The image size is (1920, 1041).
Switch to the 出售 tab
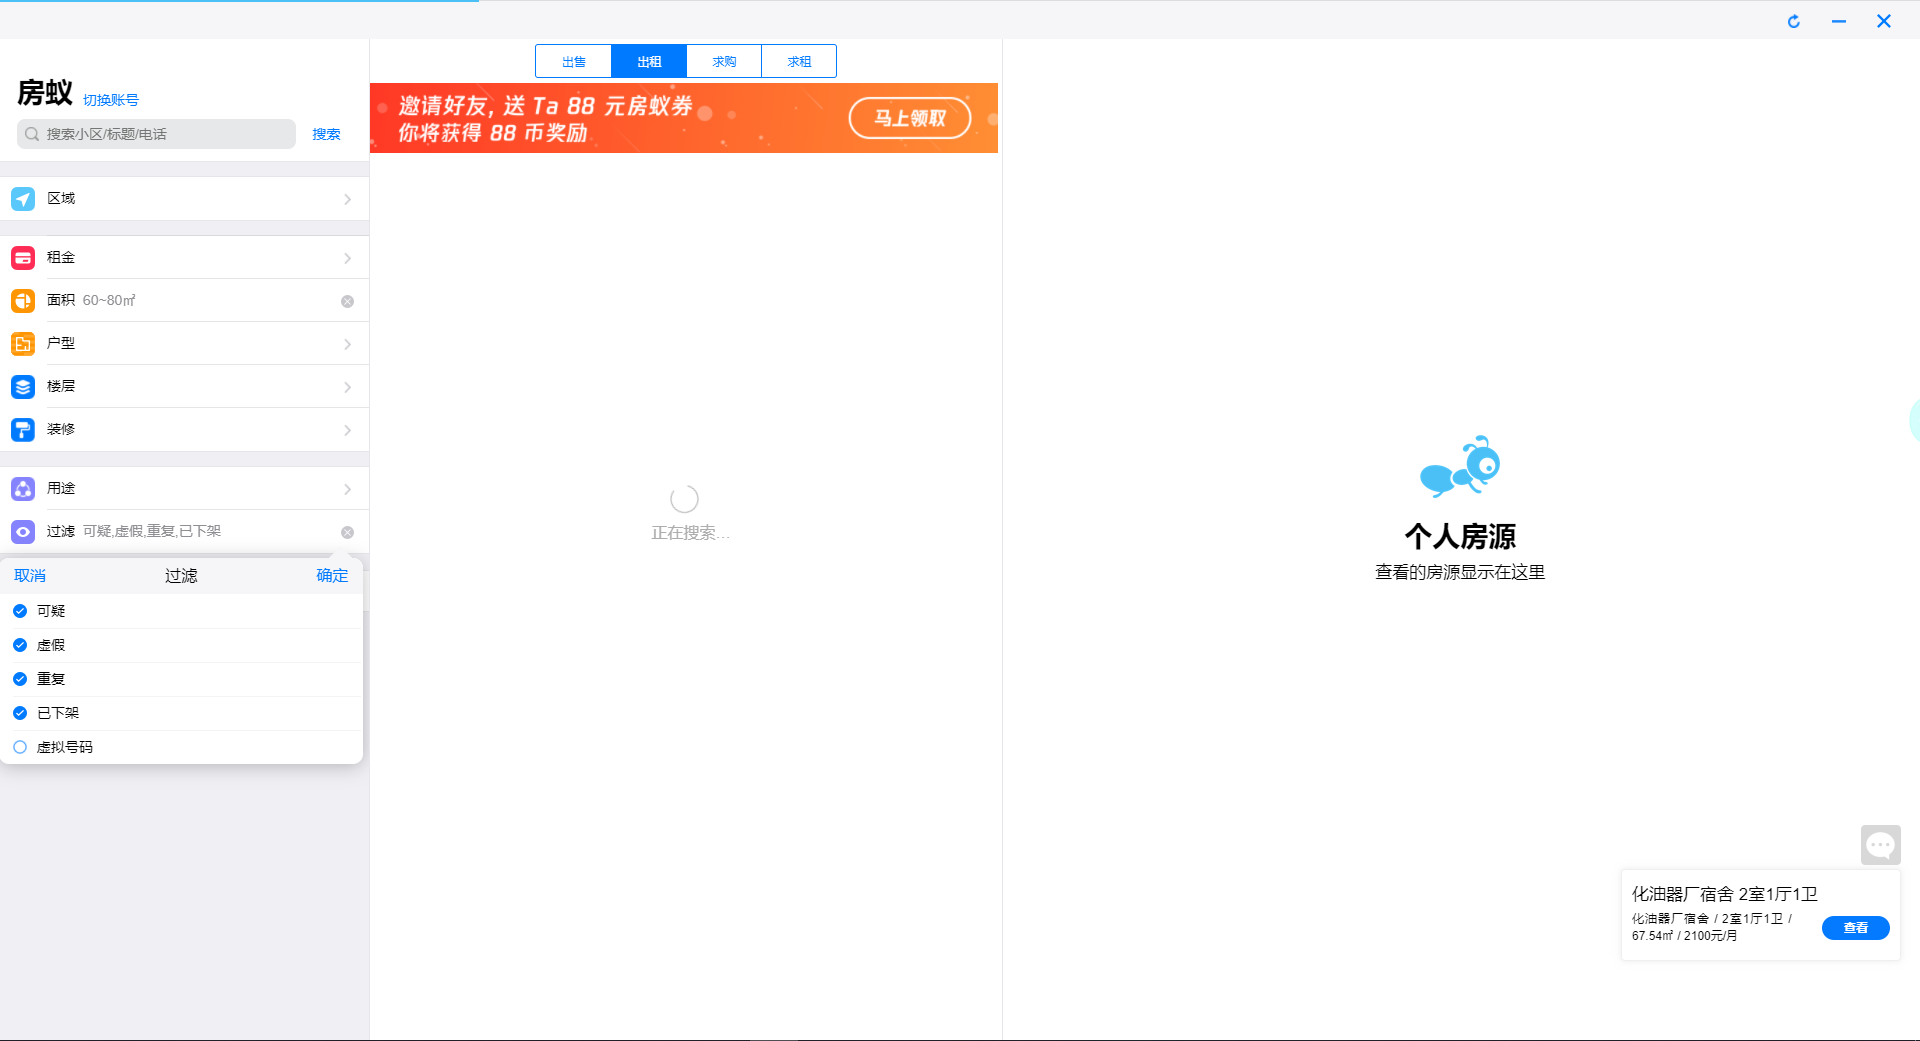(574, 62)
